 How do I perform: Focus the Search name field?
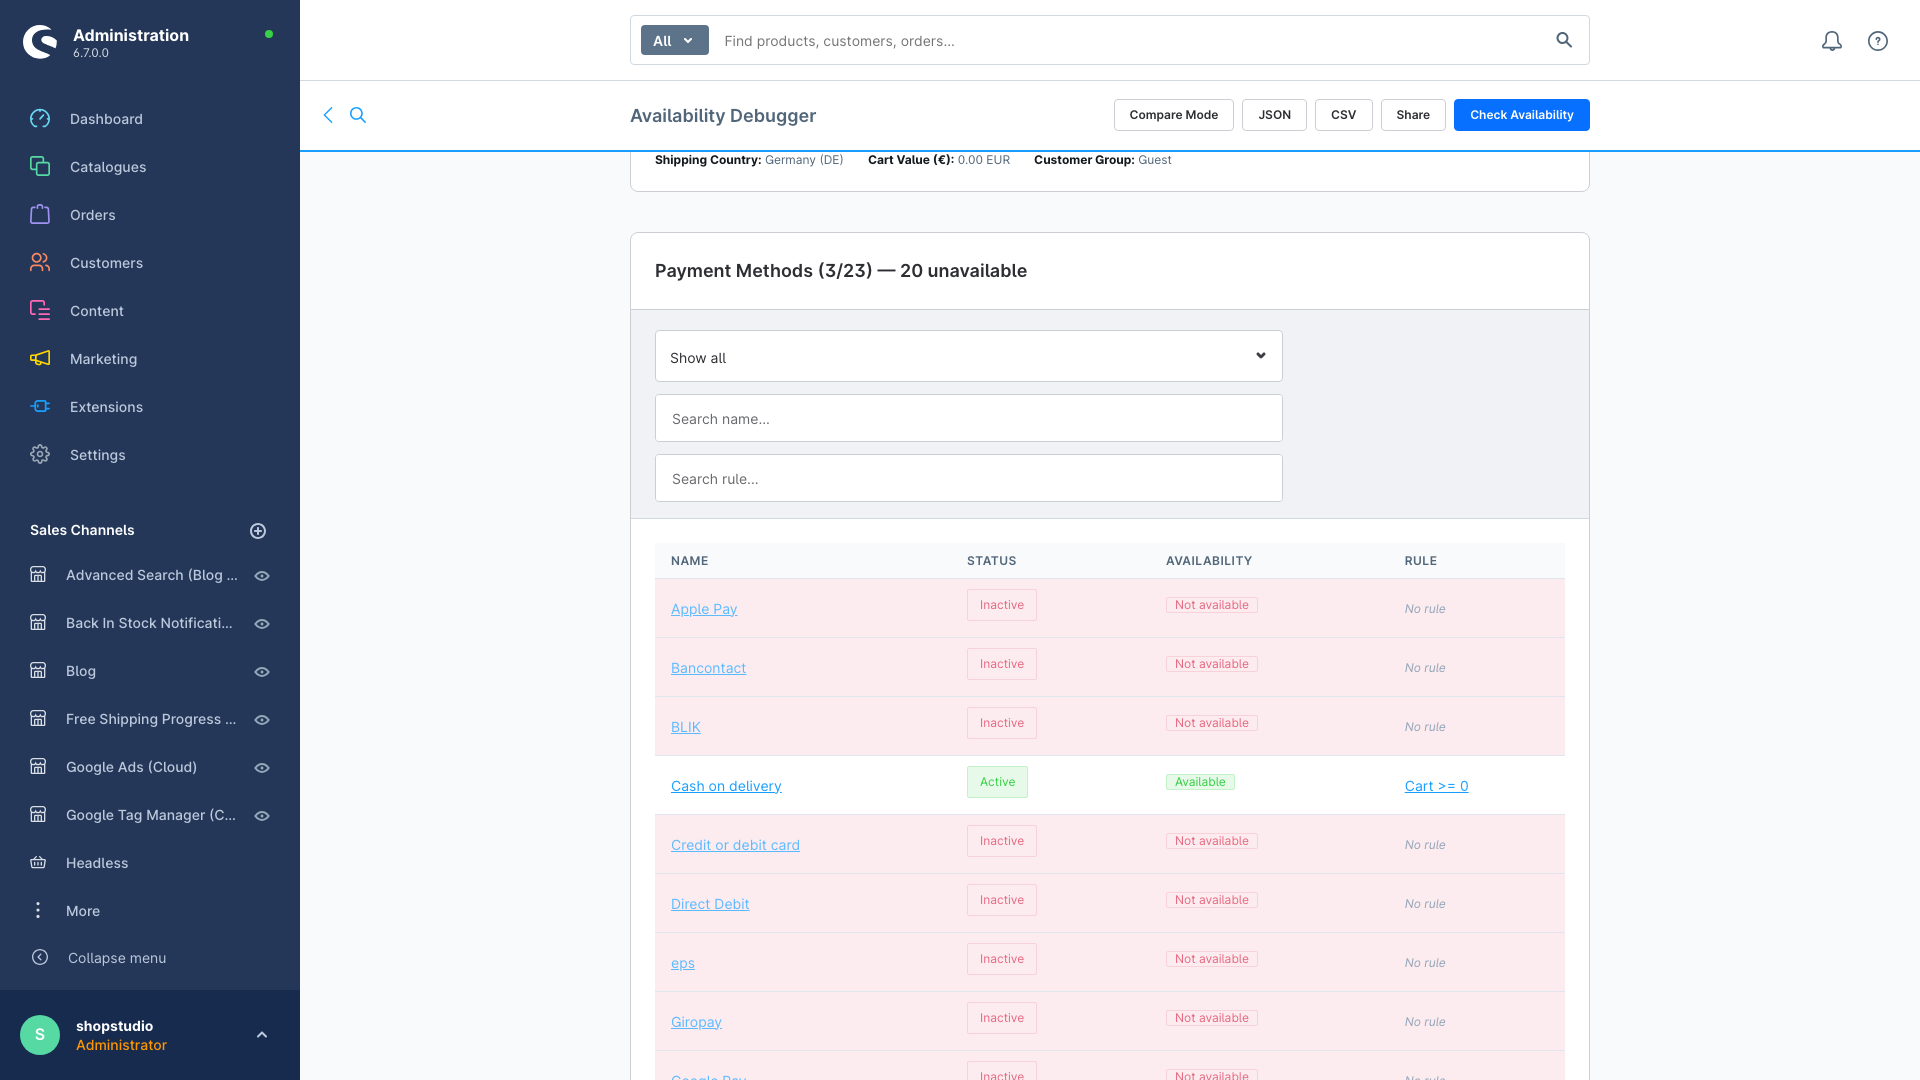click(968, 418)
